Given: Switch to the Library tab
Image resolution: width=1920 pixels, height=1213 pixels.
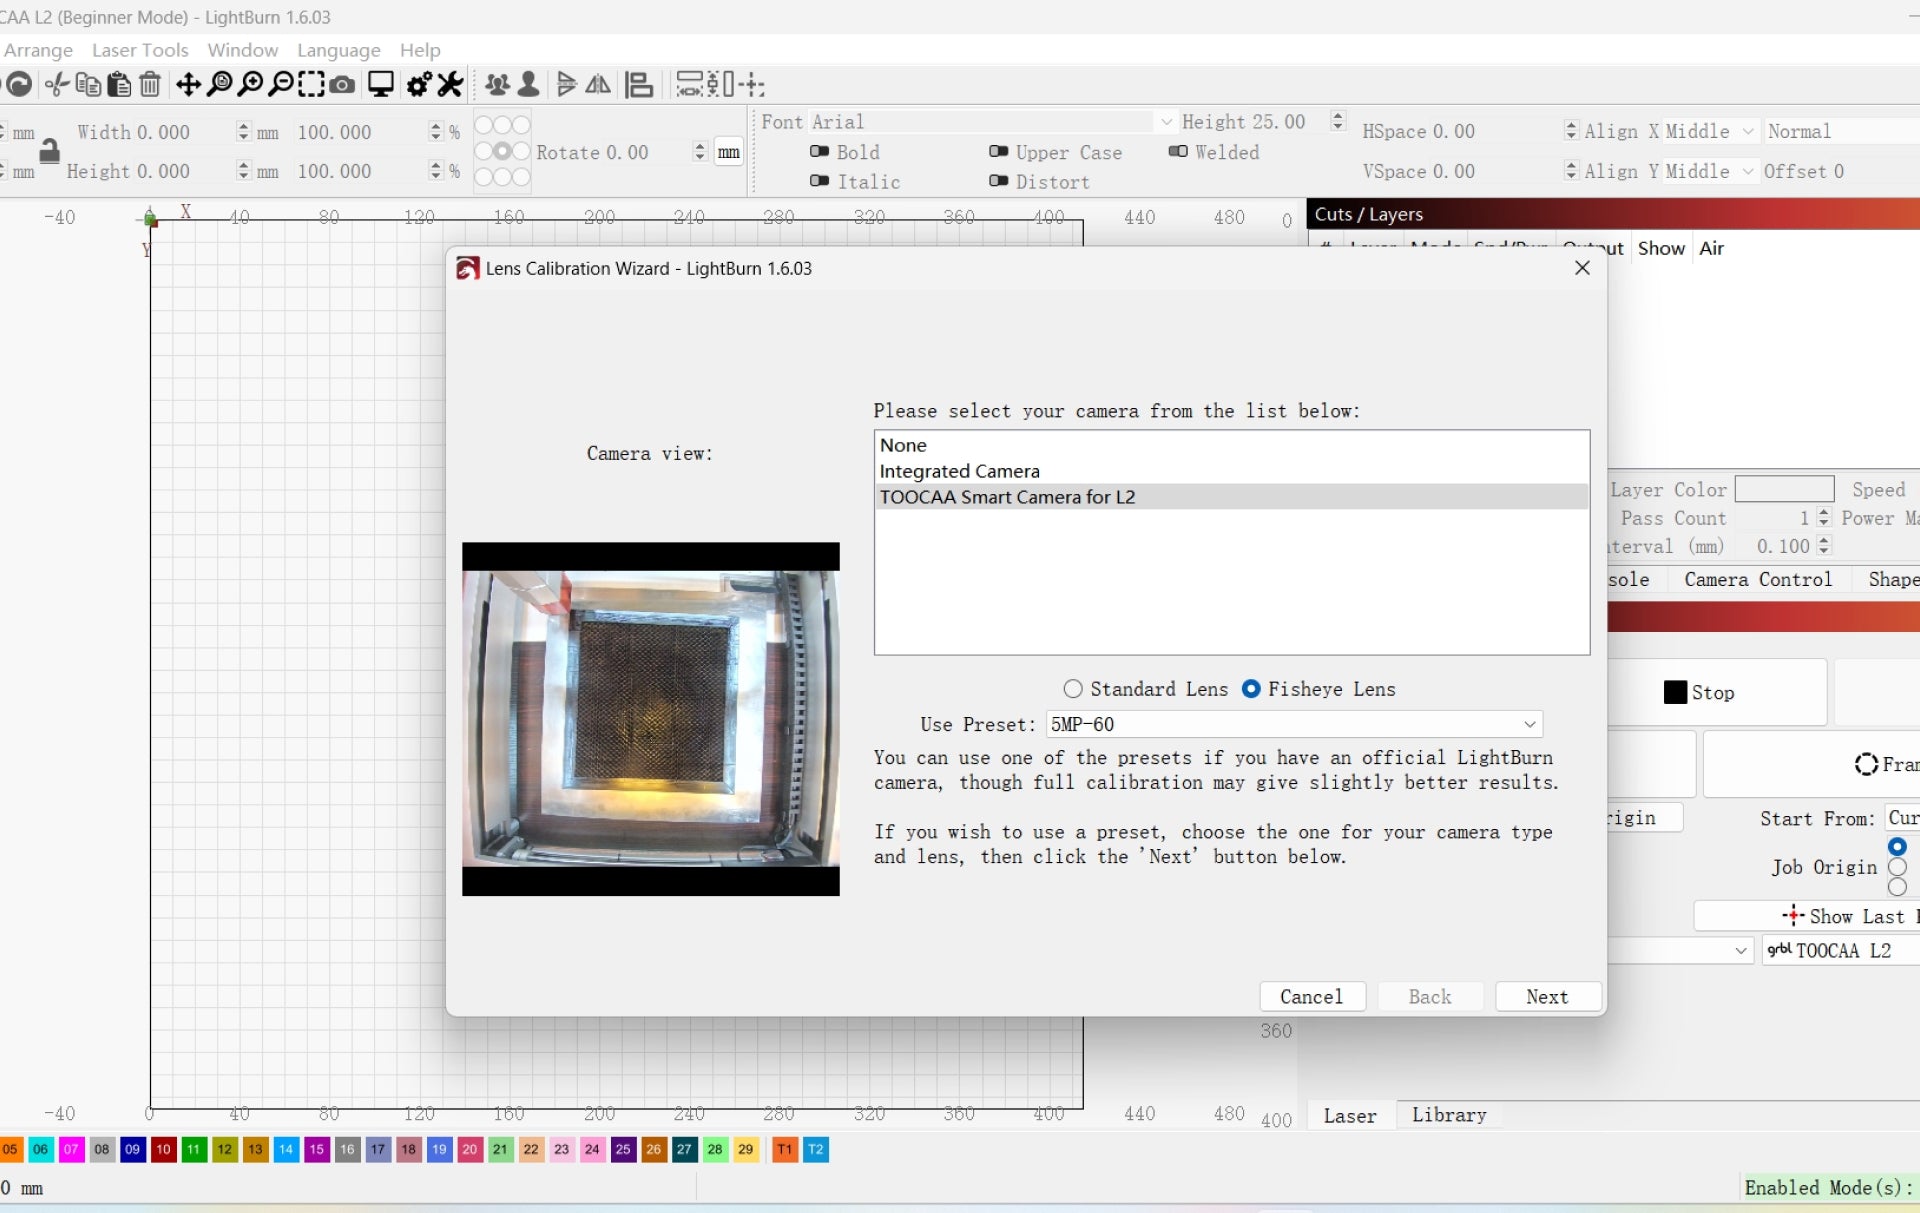Looking at the screenshot, I should (x=1448, y=1115).
